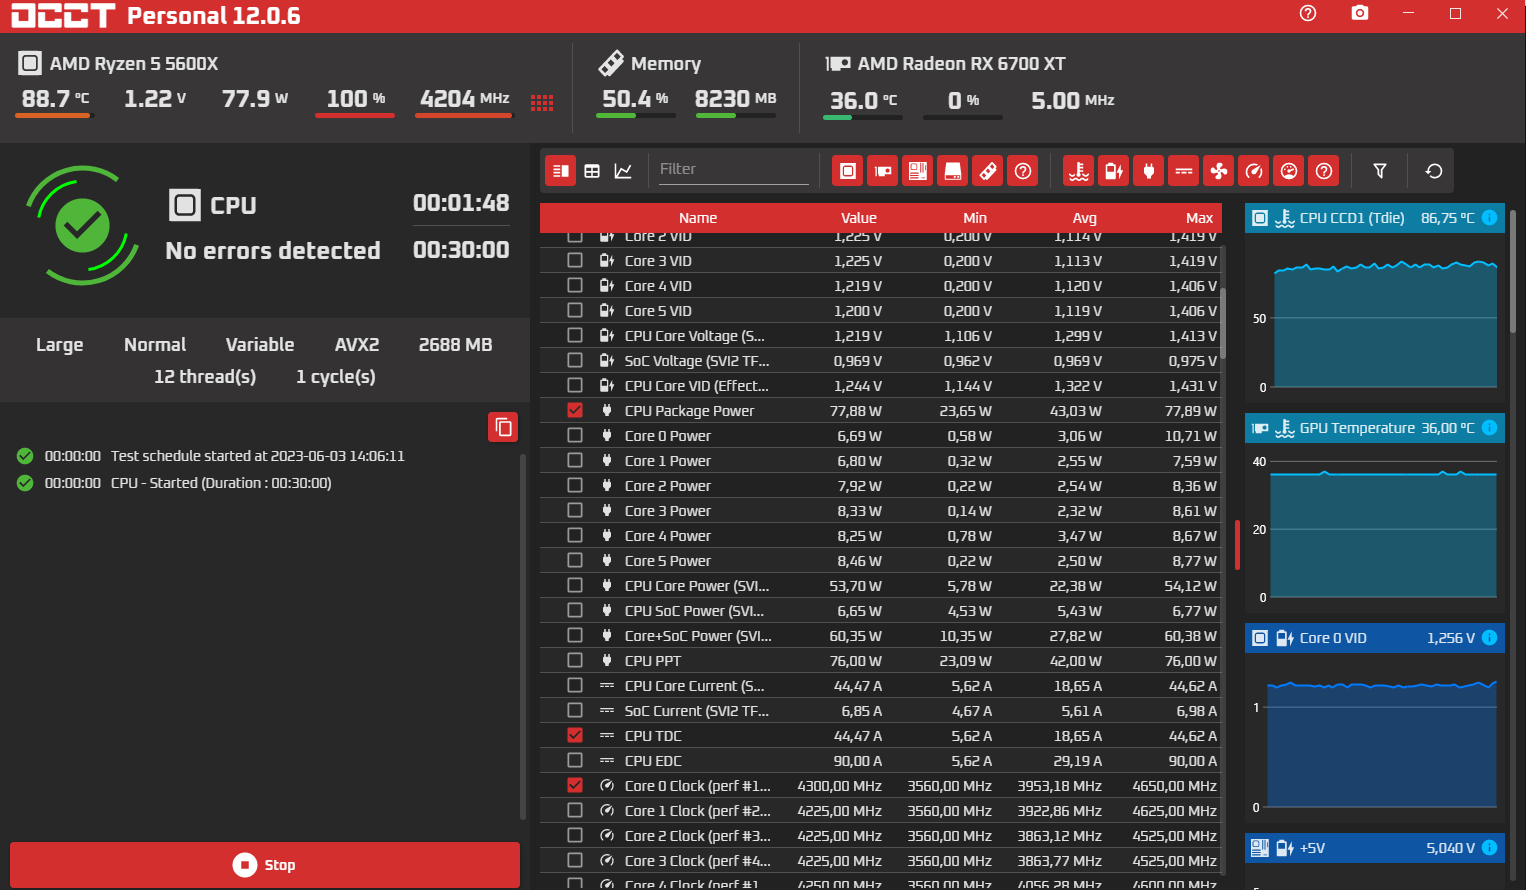The width and height of the screenshot is (1526, 890).
Task: Check the Core 5 Power checkbox
Action: coord(575,560)
